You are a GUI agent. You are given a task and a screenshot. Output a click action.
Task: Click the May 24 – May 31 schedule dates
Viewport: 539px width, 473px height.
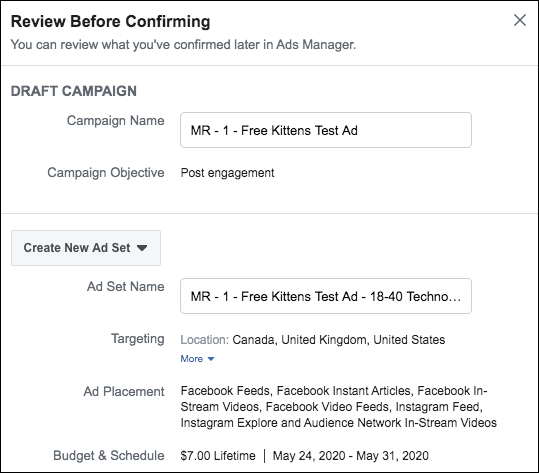pyautogui.click(x=351, y=455)
